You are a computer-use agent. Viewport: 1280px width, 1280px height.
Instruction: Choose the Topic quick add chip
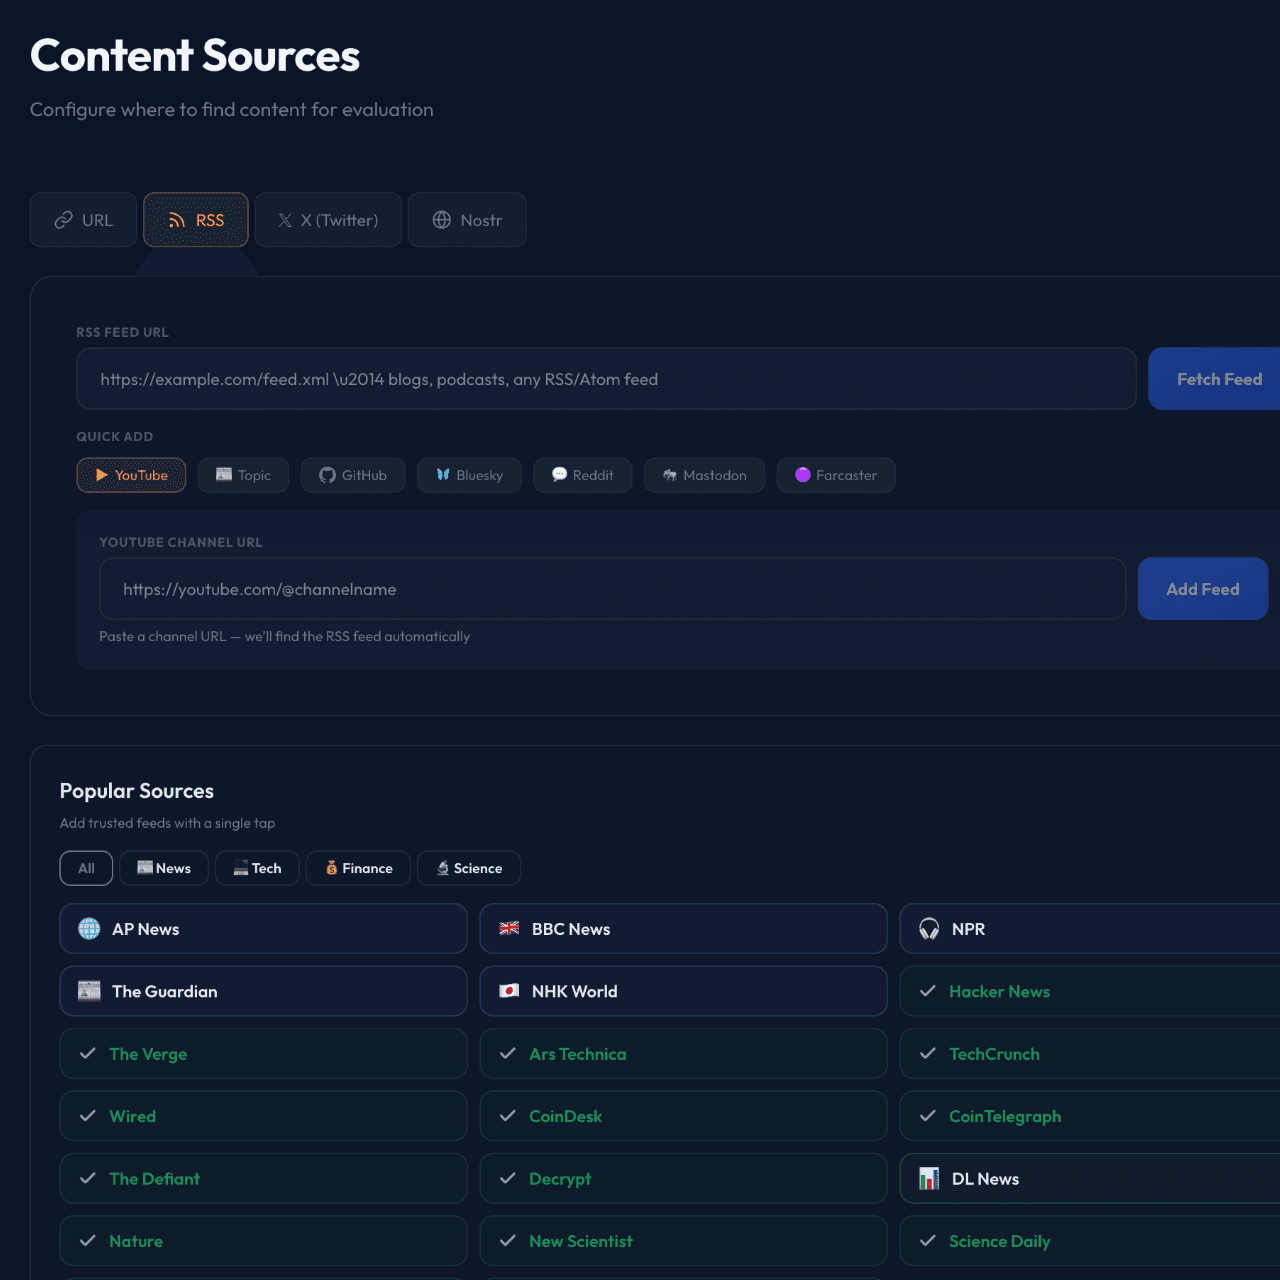pyautogui.click(x=243, y=475)
